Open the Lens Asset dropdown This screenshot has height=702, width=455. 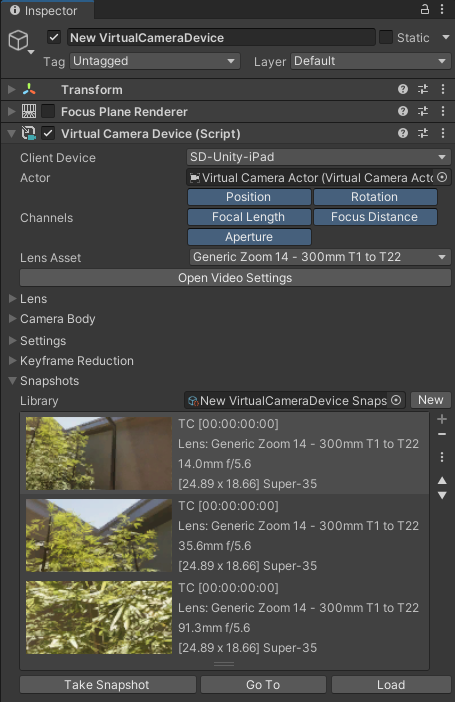[320, 257]
